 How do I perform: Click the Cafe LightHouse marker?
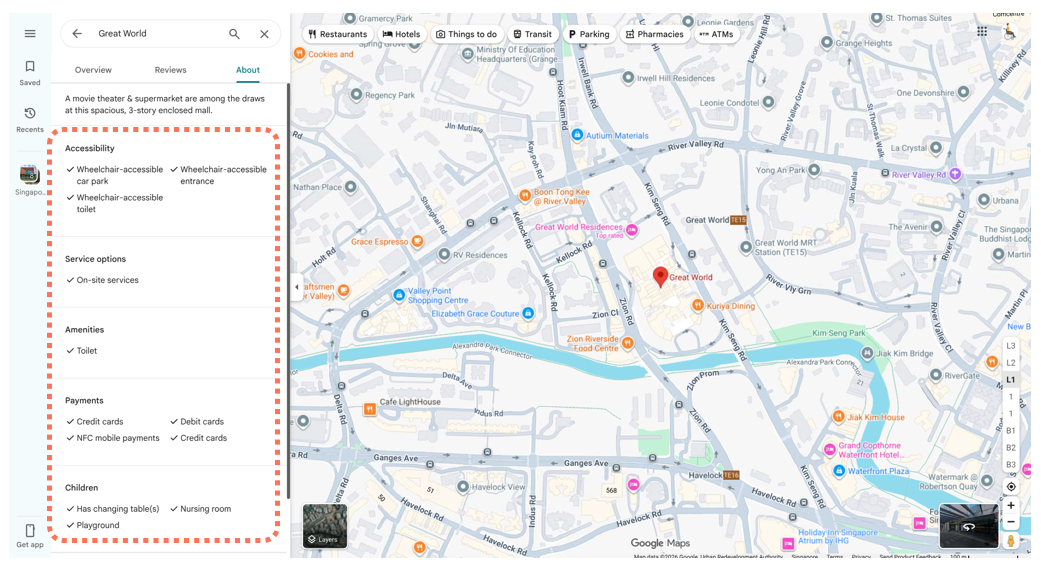[x=370, y=409]
